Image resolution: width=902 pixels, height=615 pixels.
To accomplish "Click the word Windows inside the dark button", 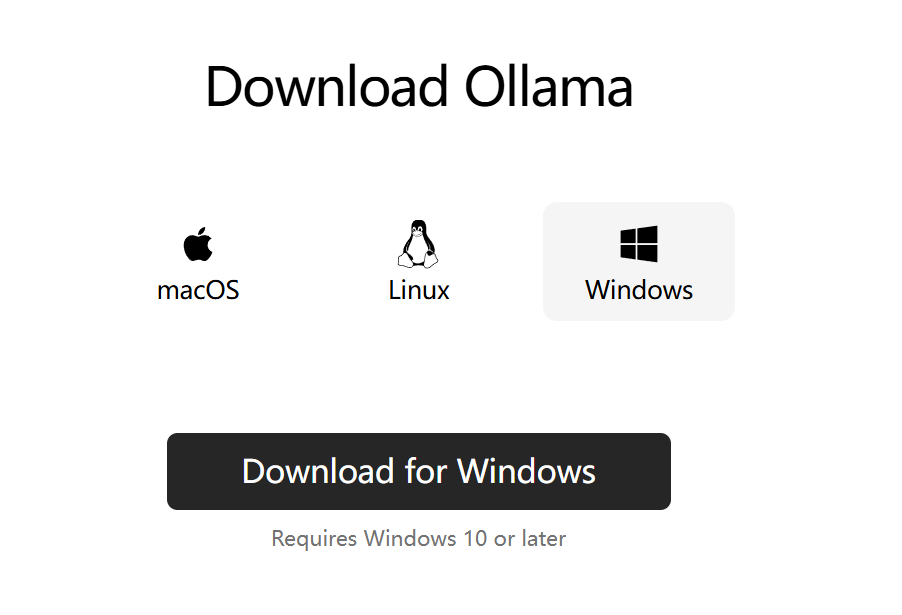I will 526,471.
